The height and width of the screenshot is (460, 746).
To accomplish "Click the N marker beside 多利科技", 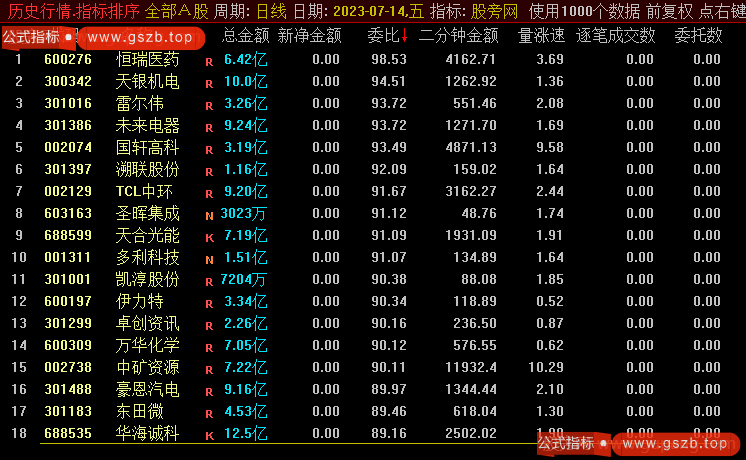I will click(209, 259).
